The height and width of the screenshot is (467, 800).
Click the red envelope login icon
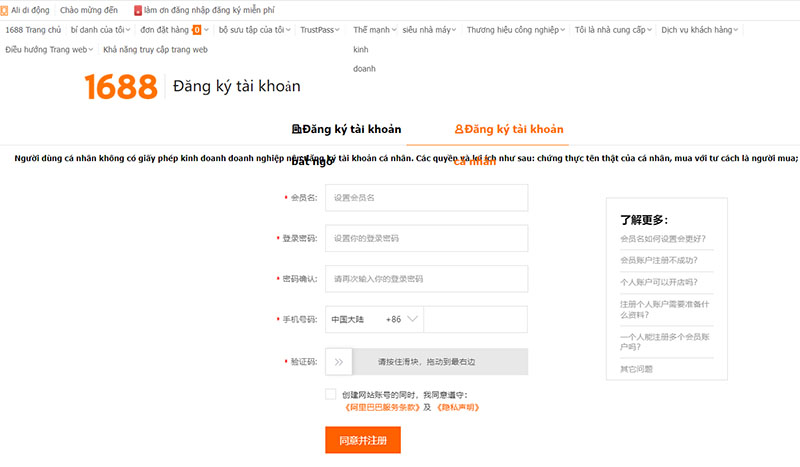[138, 10]
